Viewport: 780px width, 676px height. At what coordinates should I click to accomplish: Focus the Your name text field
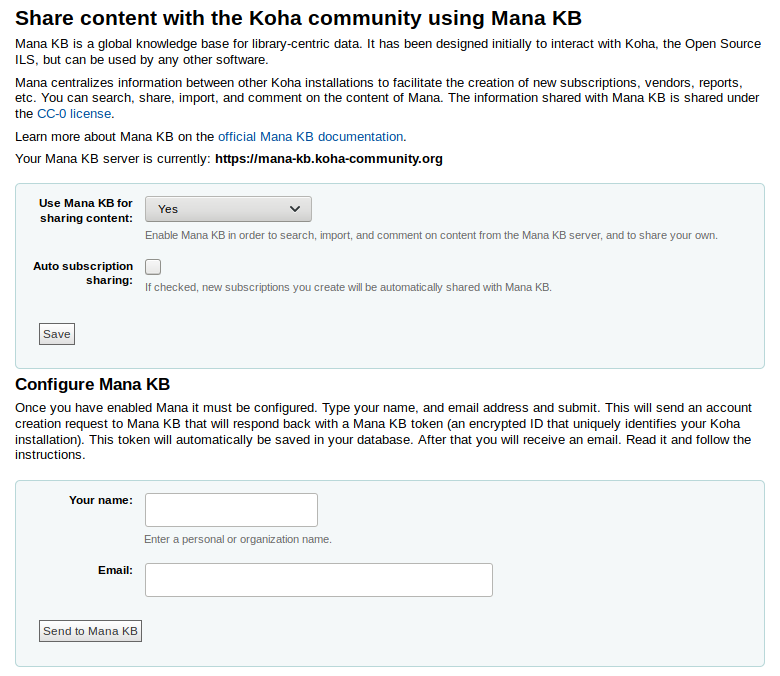pos(231,510)
